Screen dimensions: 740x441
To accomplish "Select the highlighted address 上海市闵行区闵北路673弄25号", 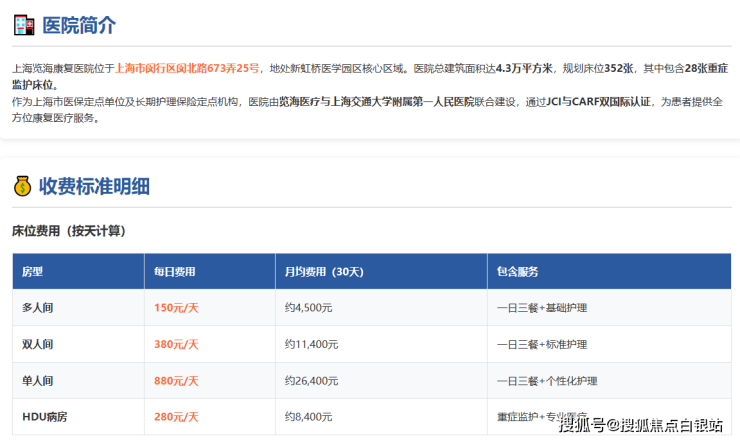I will [x=187, y=69].
